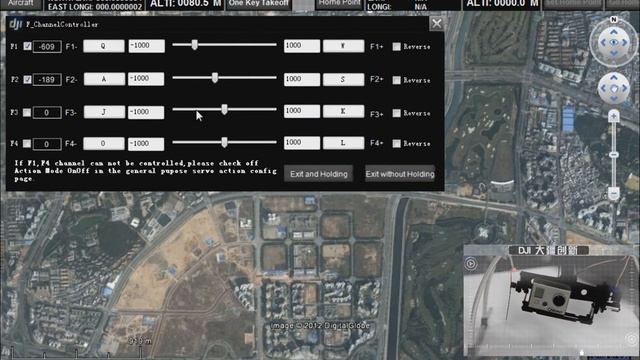Check the F3 channel checkbox
Screen dimensions: 640x360
(27, 112)
